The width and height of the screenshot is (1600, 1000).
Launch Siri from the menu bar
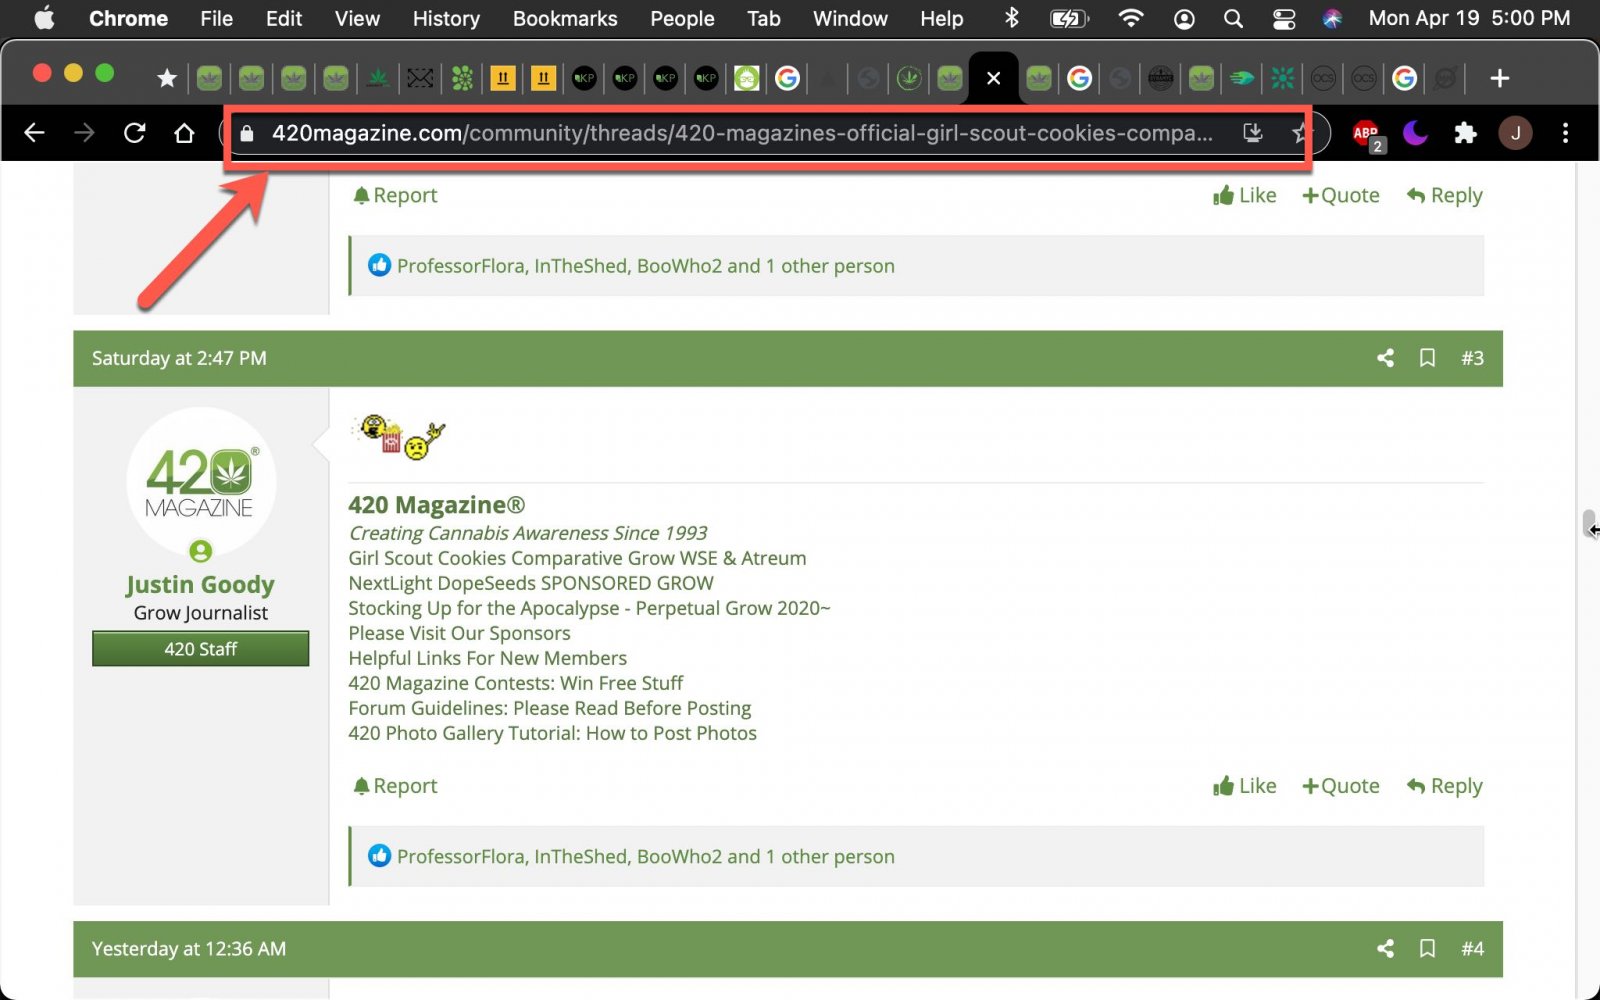pyautogui.click(x=1332, y=18)
